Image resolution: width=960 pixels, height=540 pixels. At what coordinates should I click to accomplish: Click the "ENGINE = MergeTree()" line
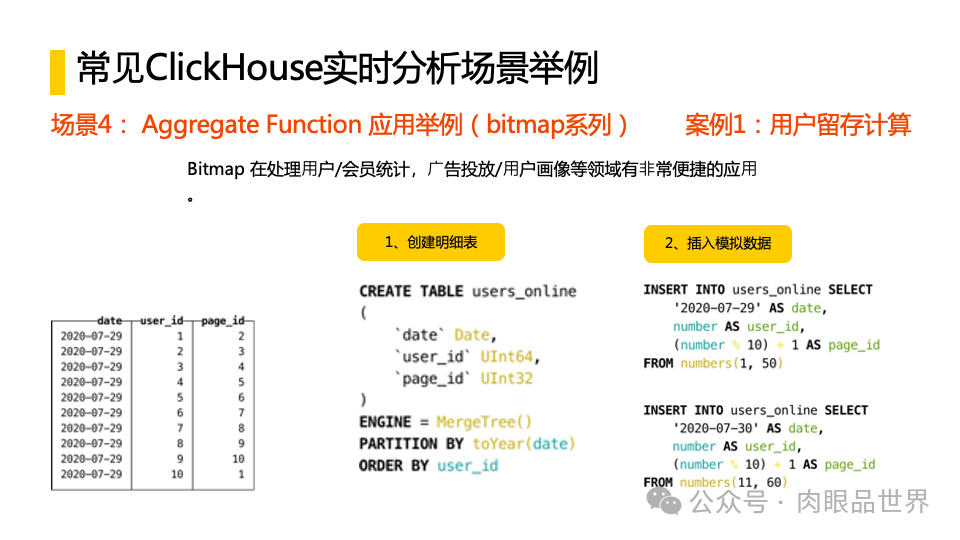pos(445,422)
